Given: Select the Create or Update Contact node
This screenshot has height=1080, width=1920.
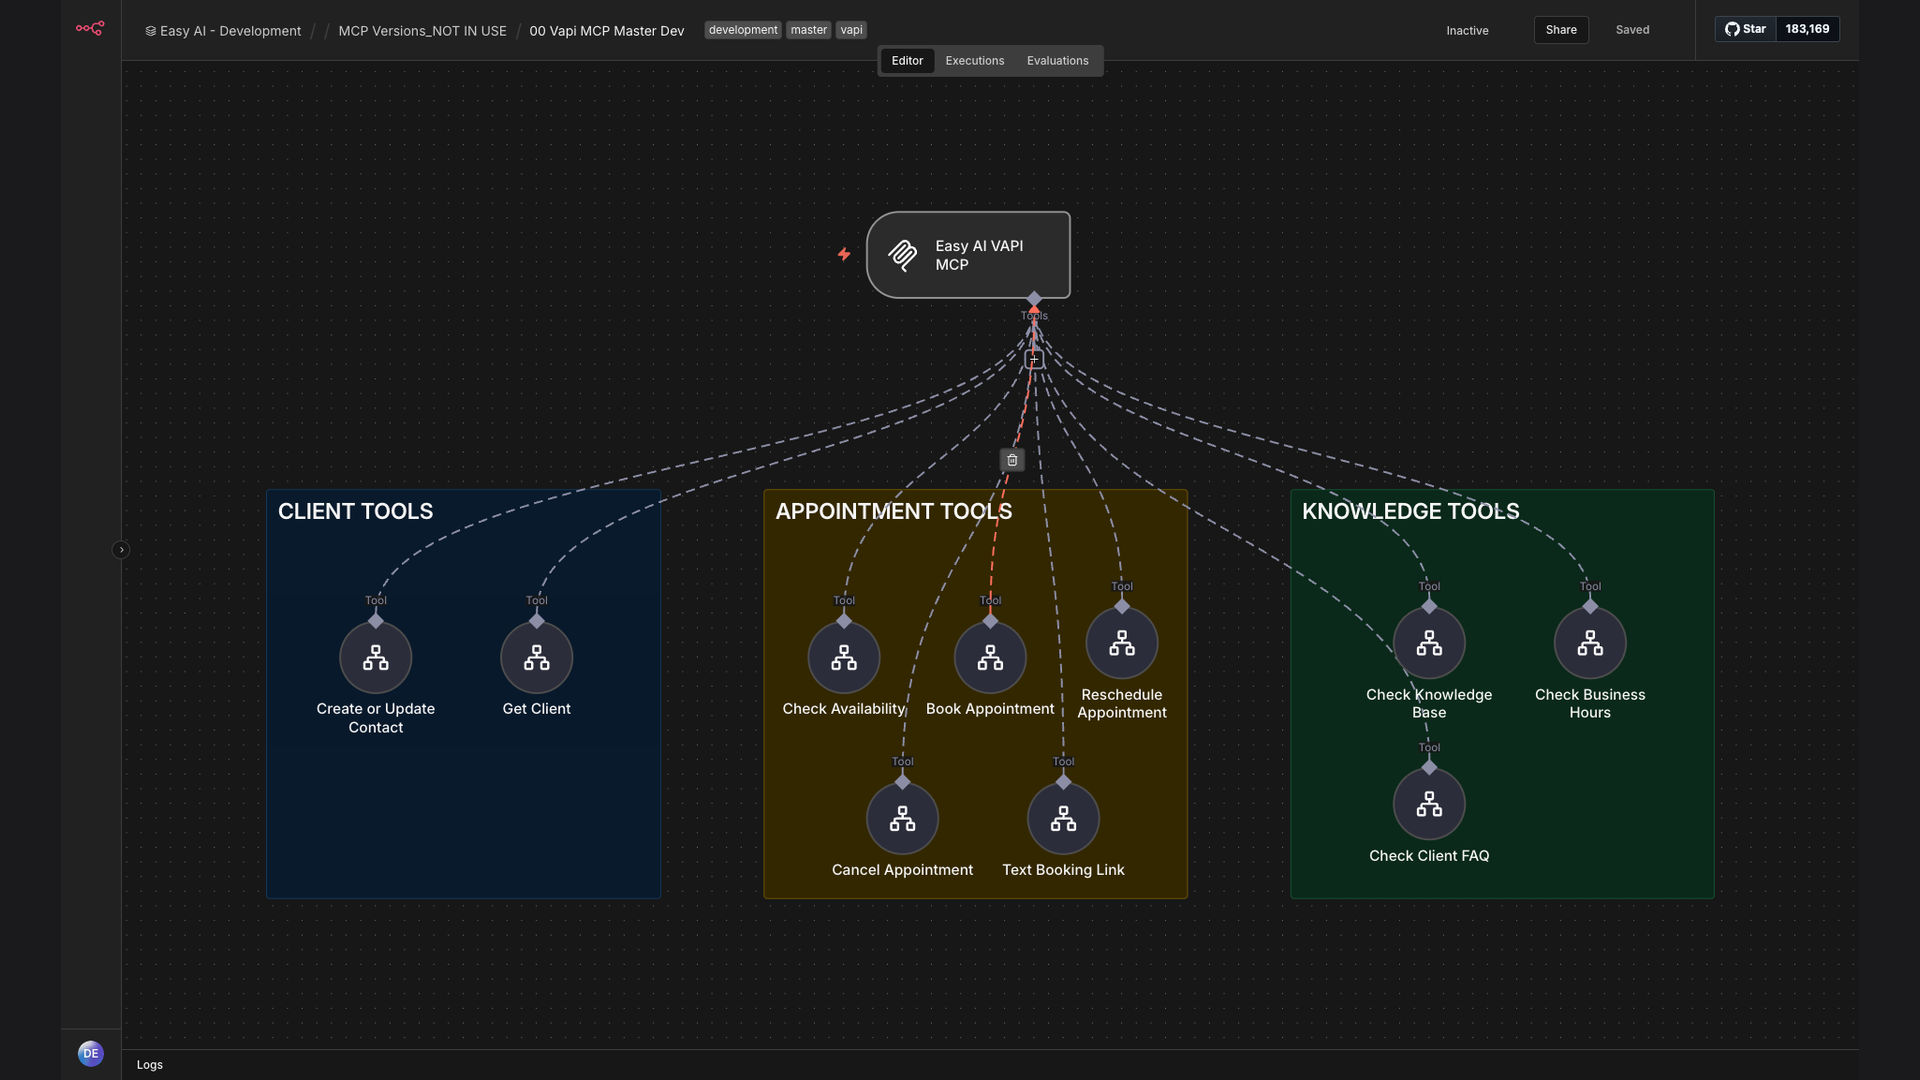Looking at the screenshot, I should (376, 657).
